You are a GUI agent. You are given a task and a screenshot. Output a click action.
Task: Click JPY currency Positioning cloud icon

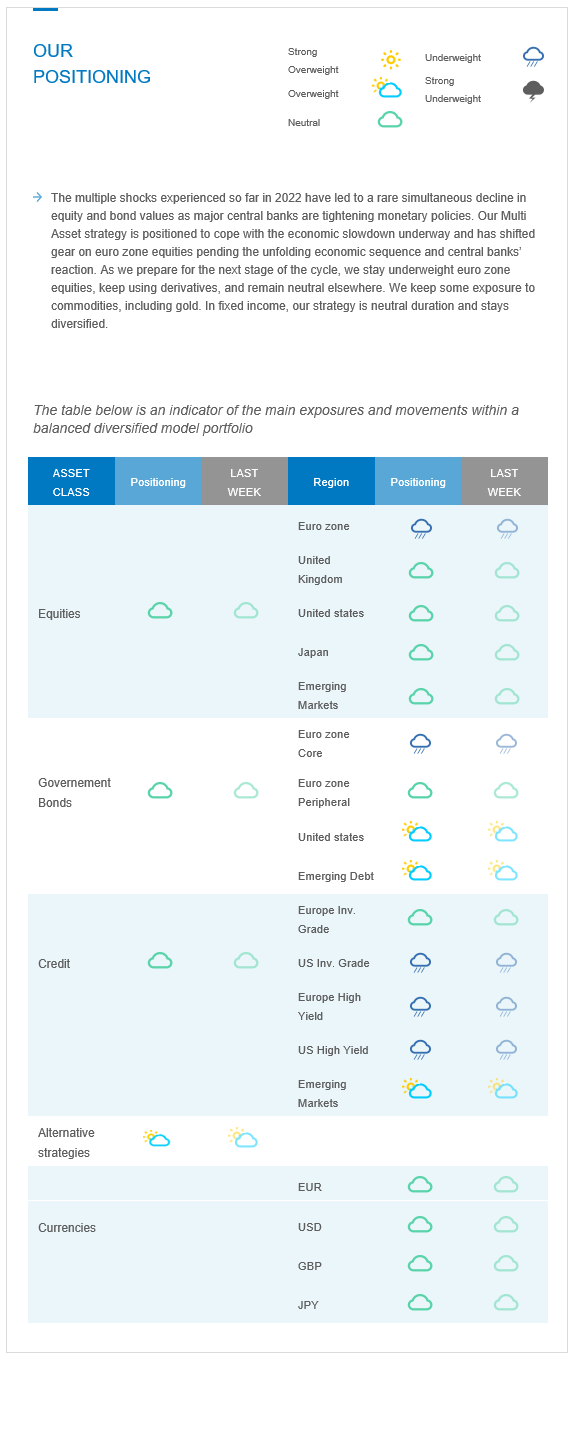click(x=420, y=1303)
